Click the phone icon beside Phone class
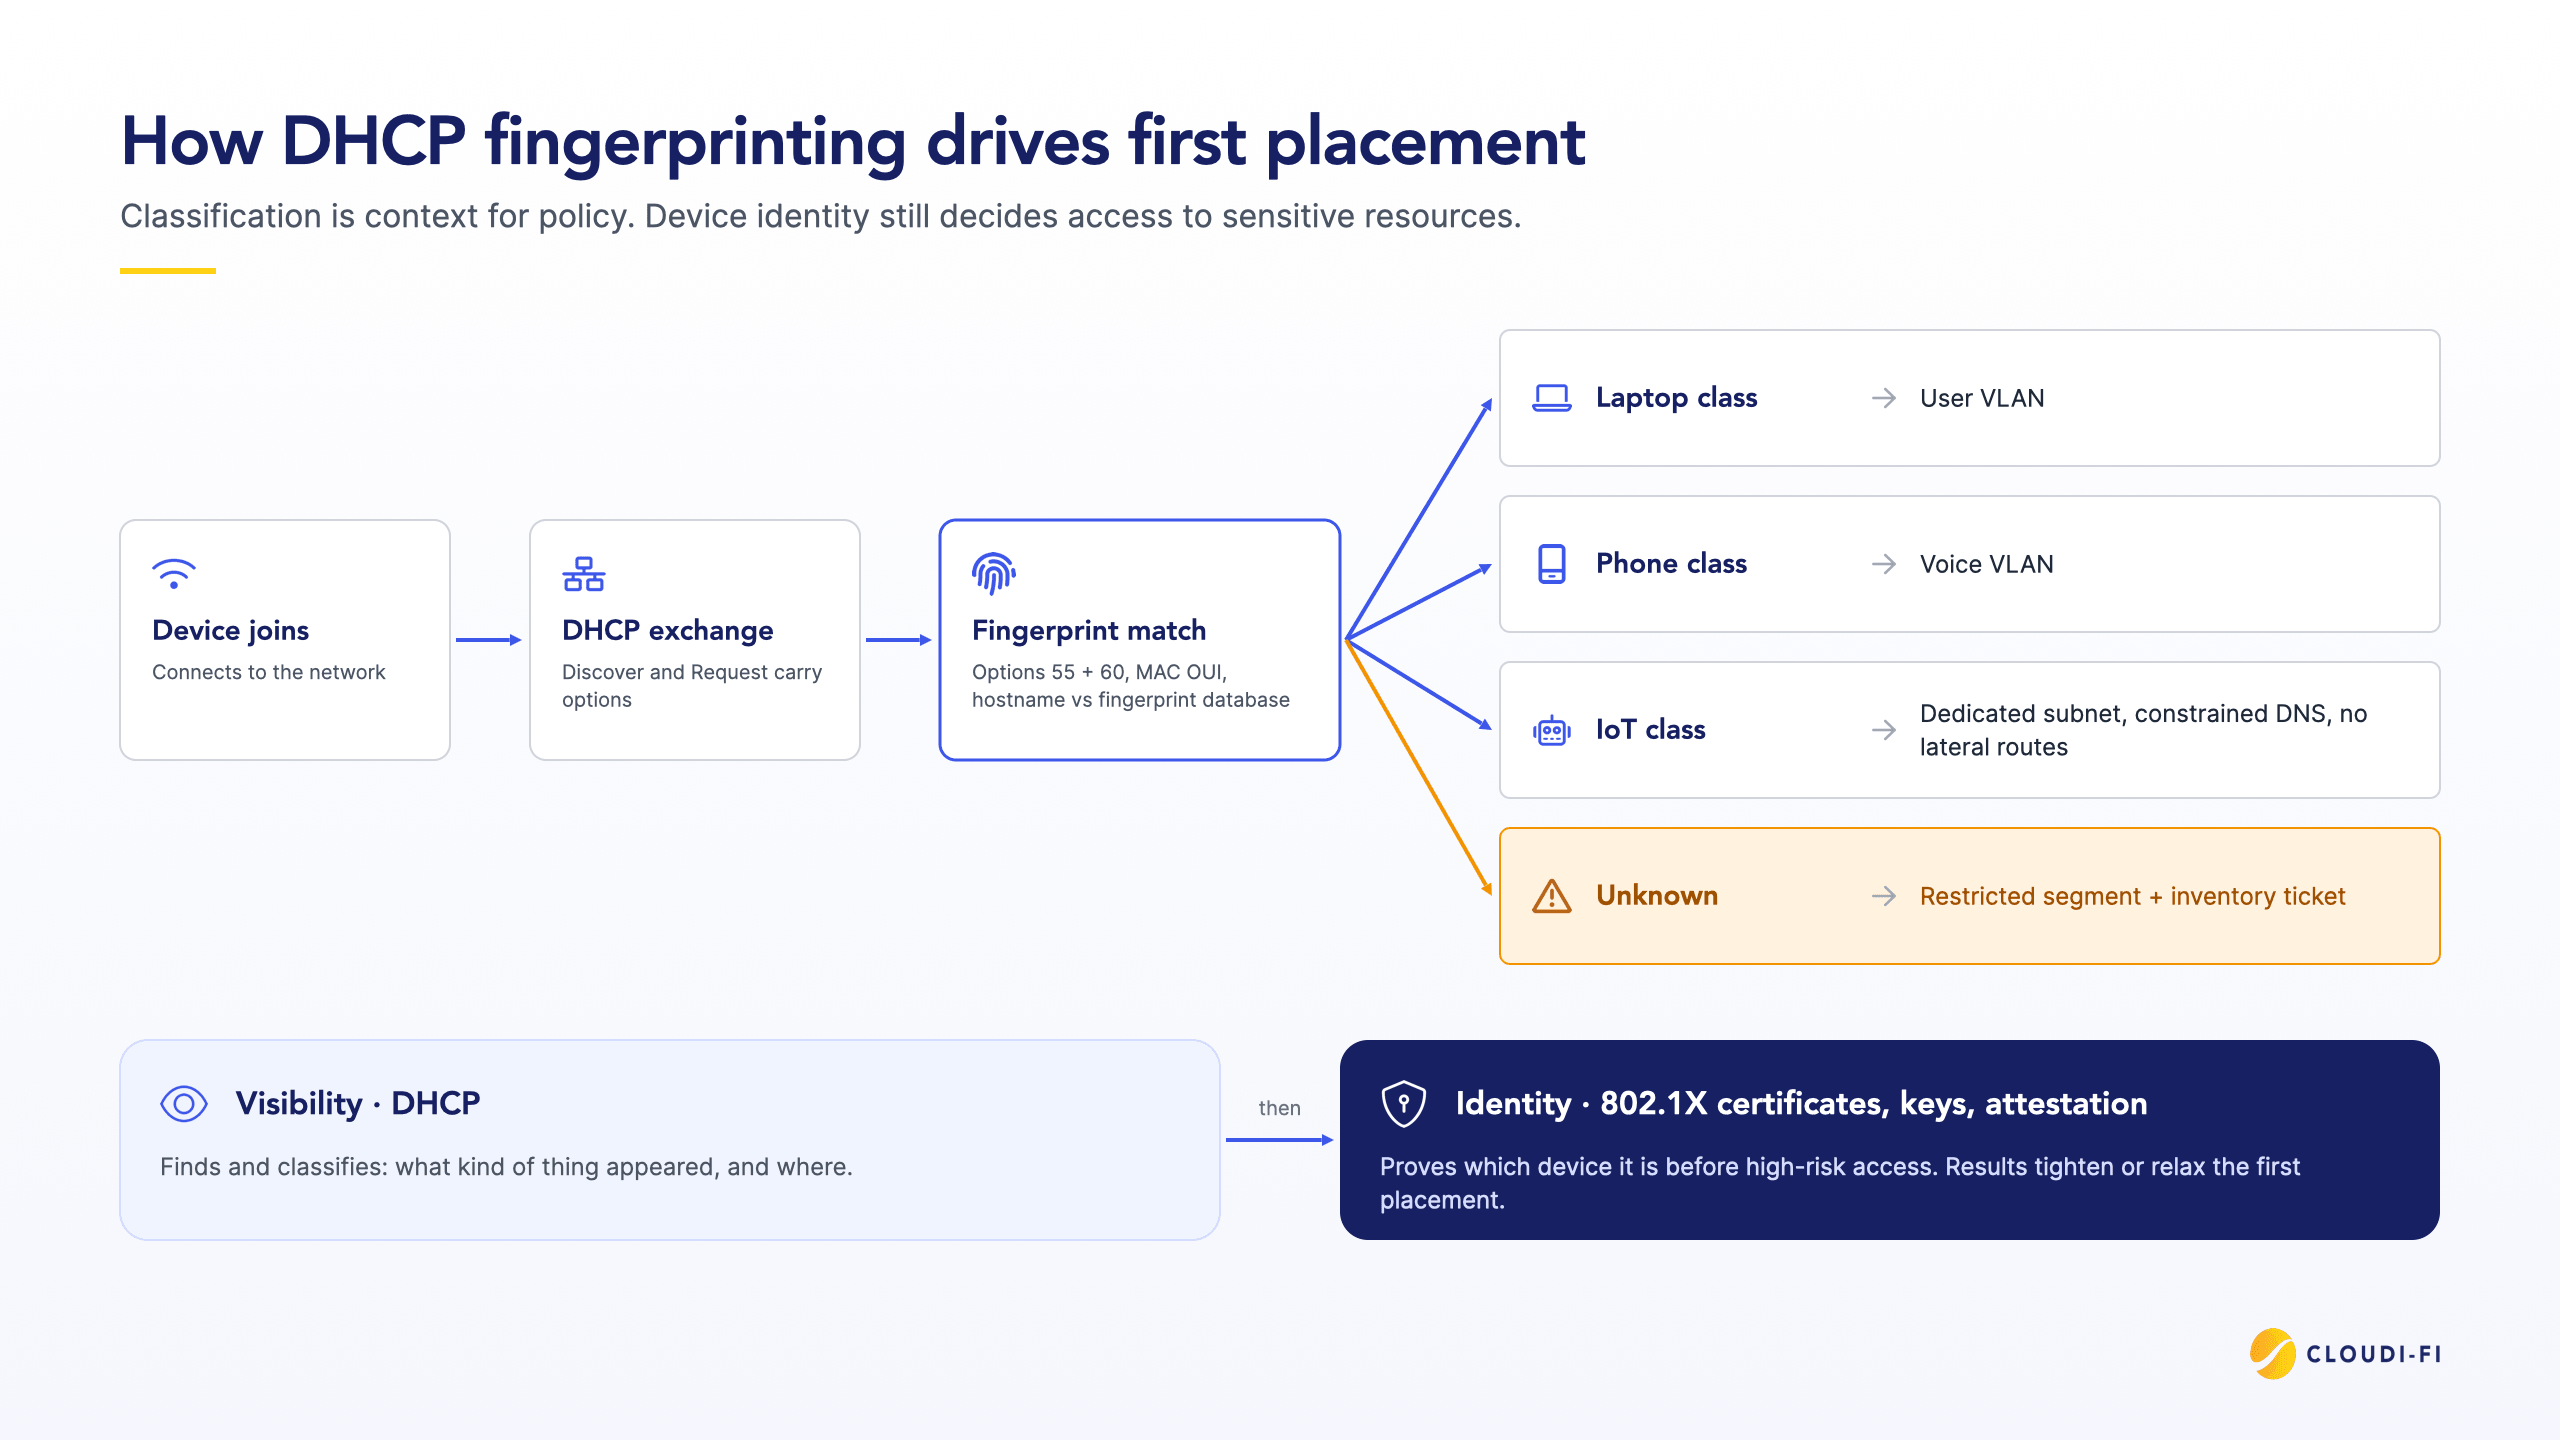Viewport: 2560px width, 1440px height. (x=1552, y=564)
